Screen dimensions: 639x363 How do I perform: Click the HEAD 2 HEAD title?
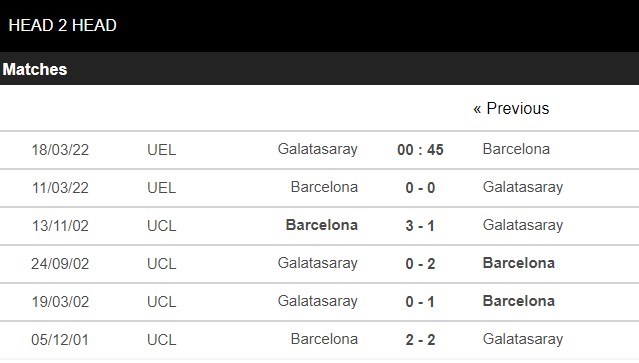62,25
